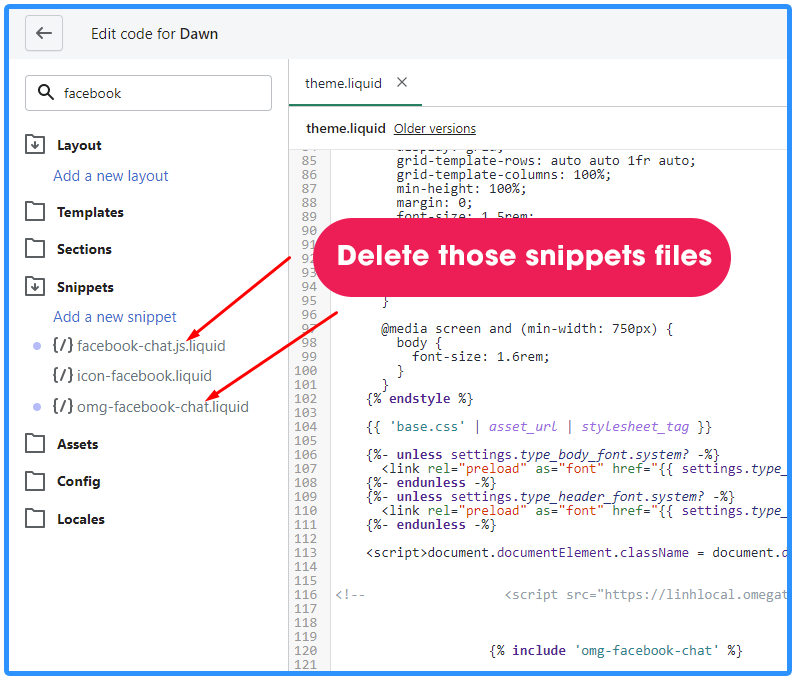Open the Older versions link

pos(434,129)
